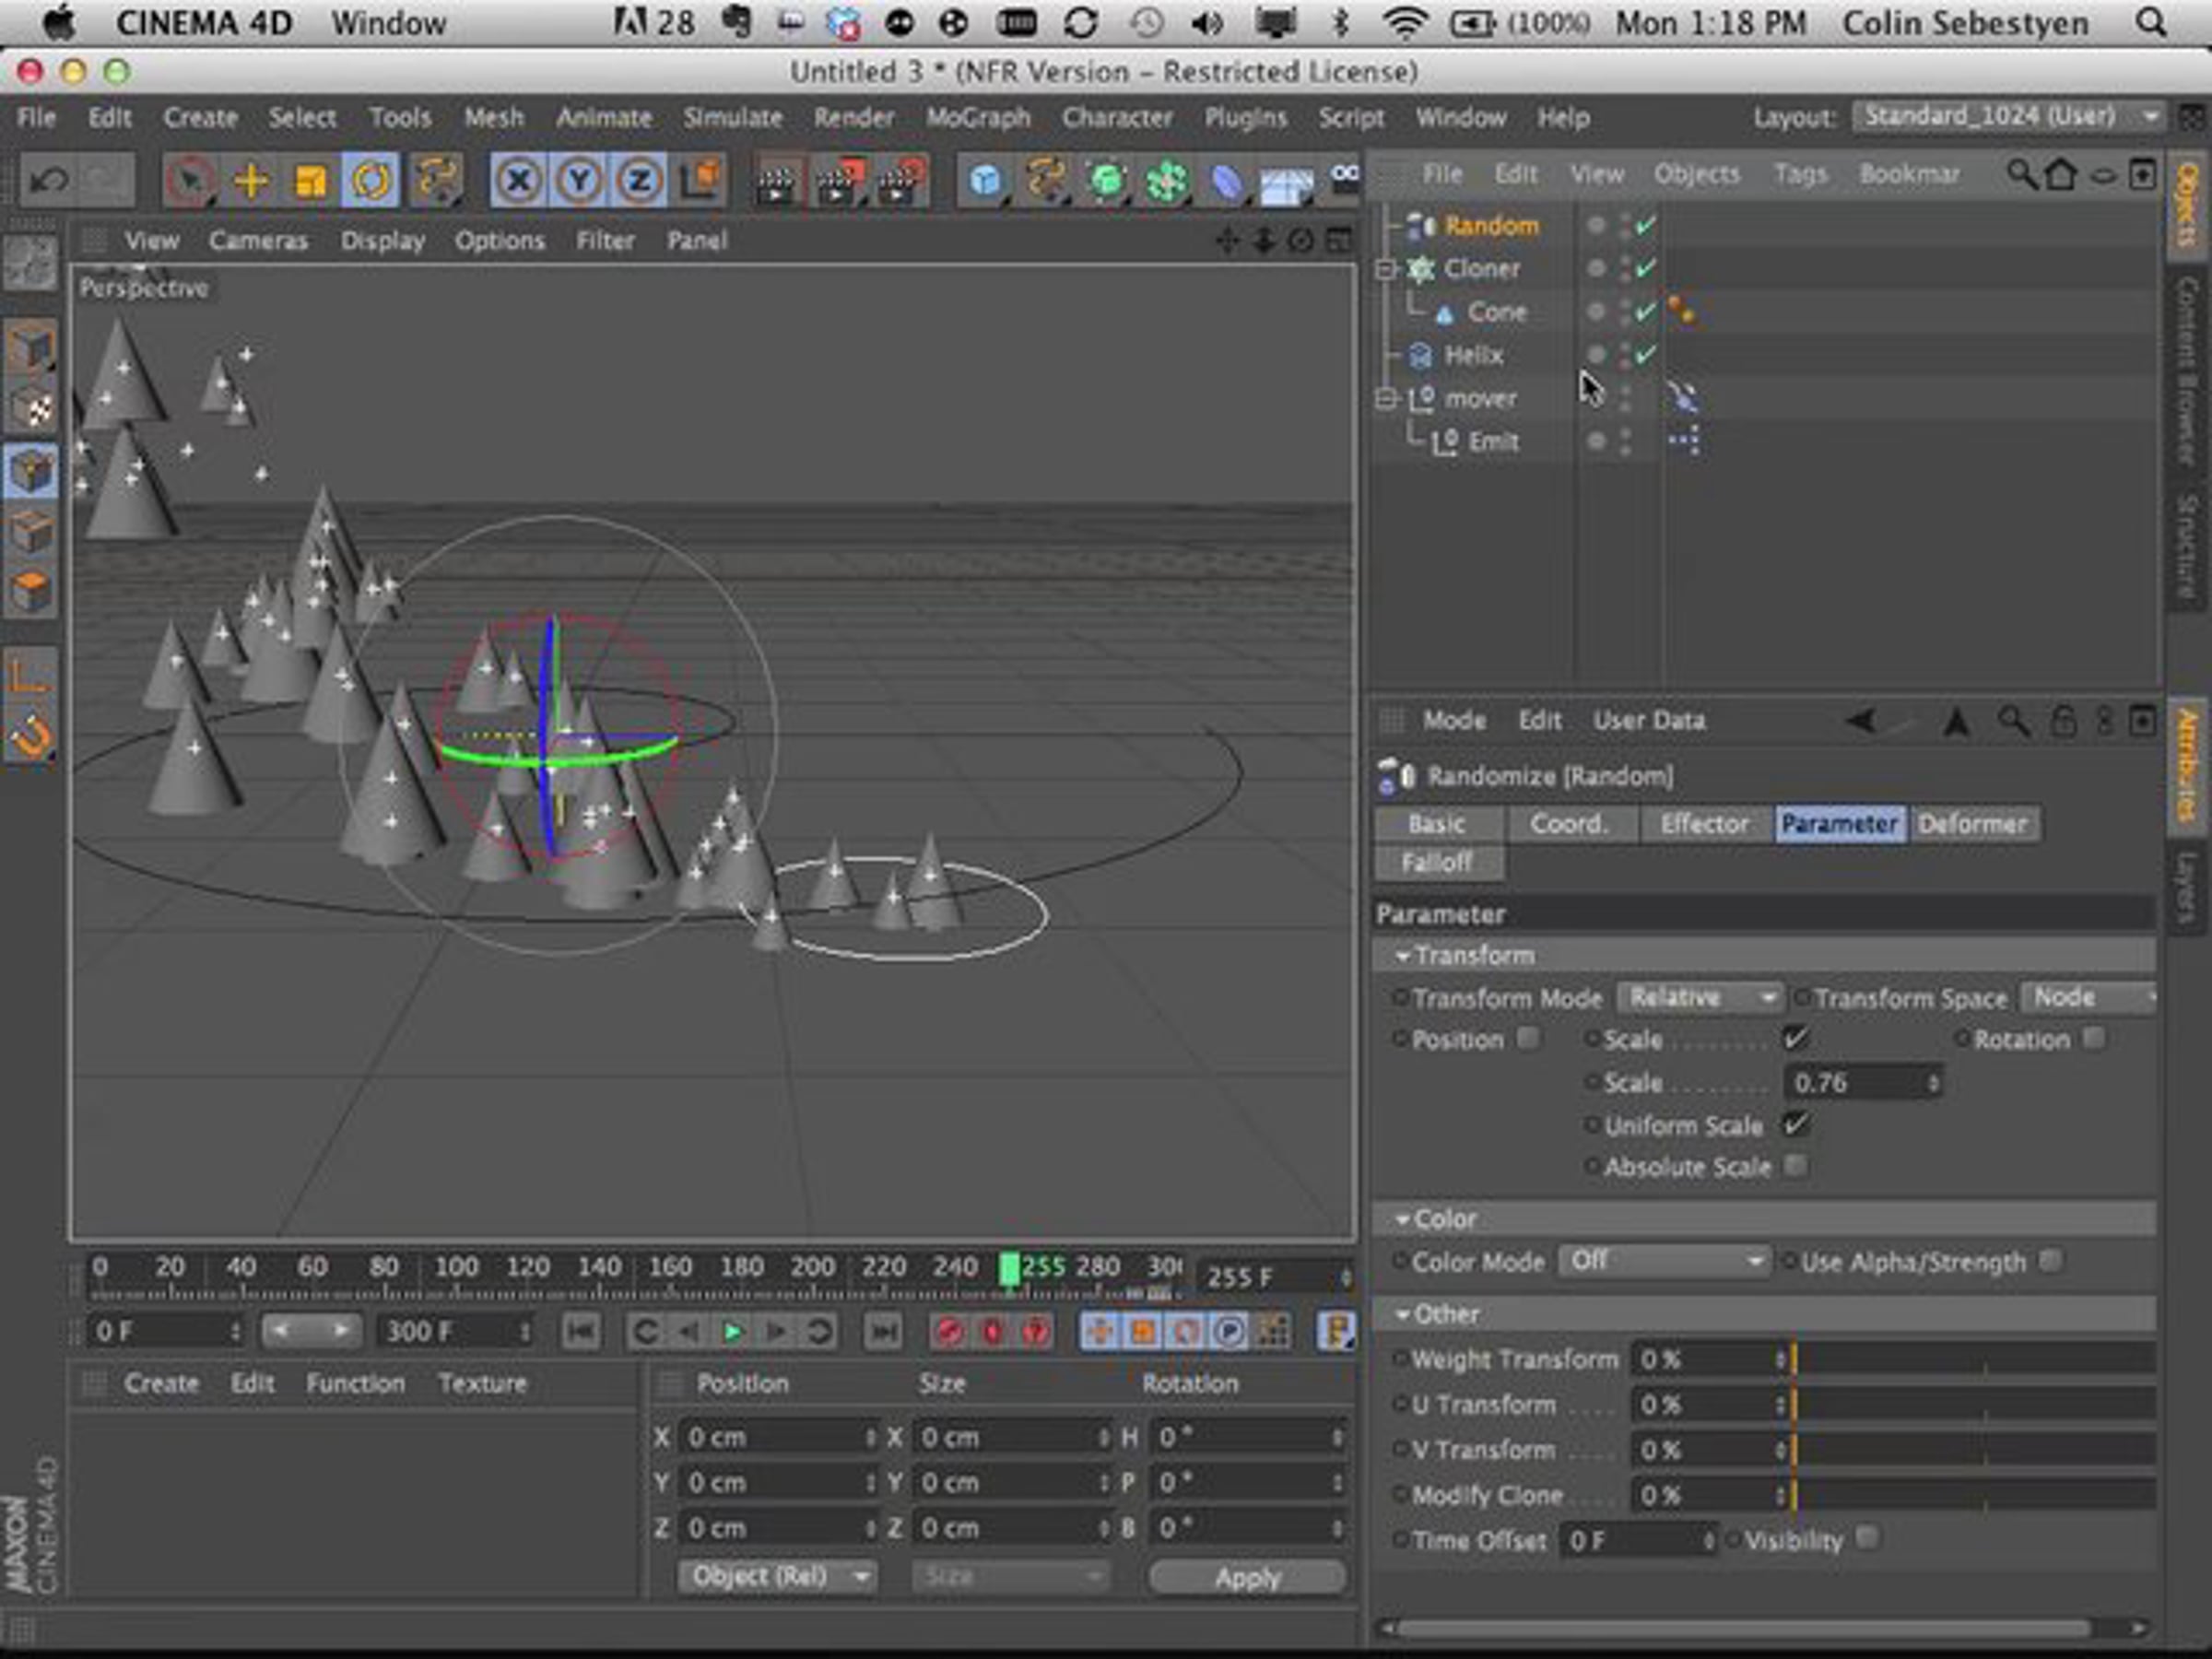
Task: Click the orange axis icon in left sidebar
Action: coord(31,676)
